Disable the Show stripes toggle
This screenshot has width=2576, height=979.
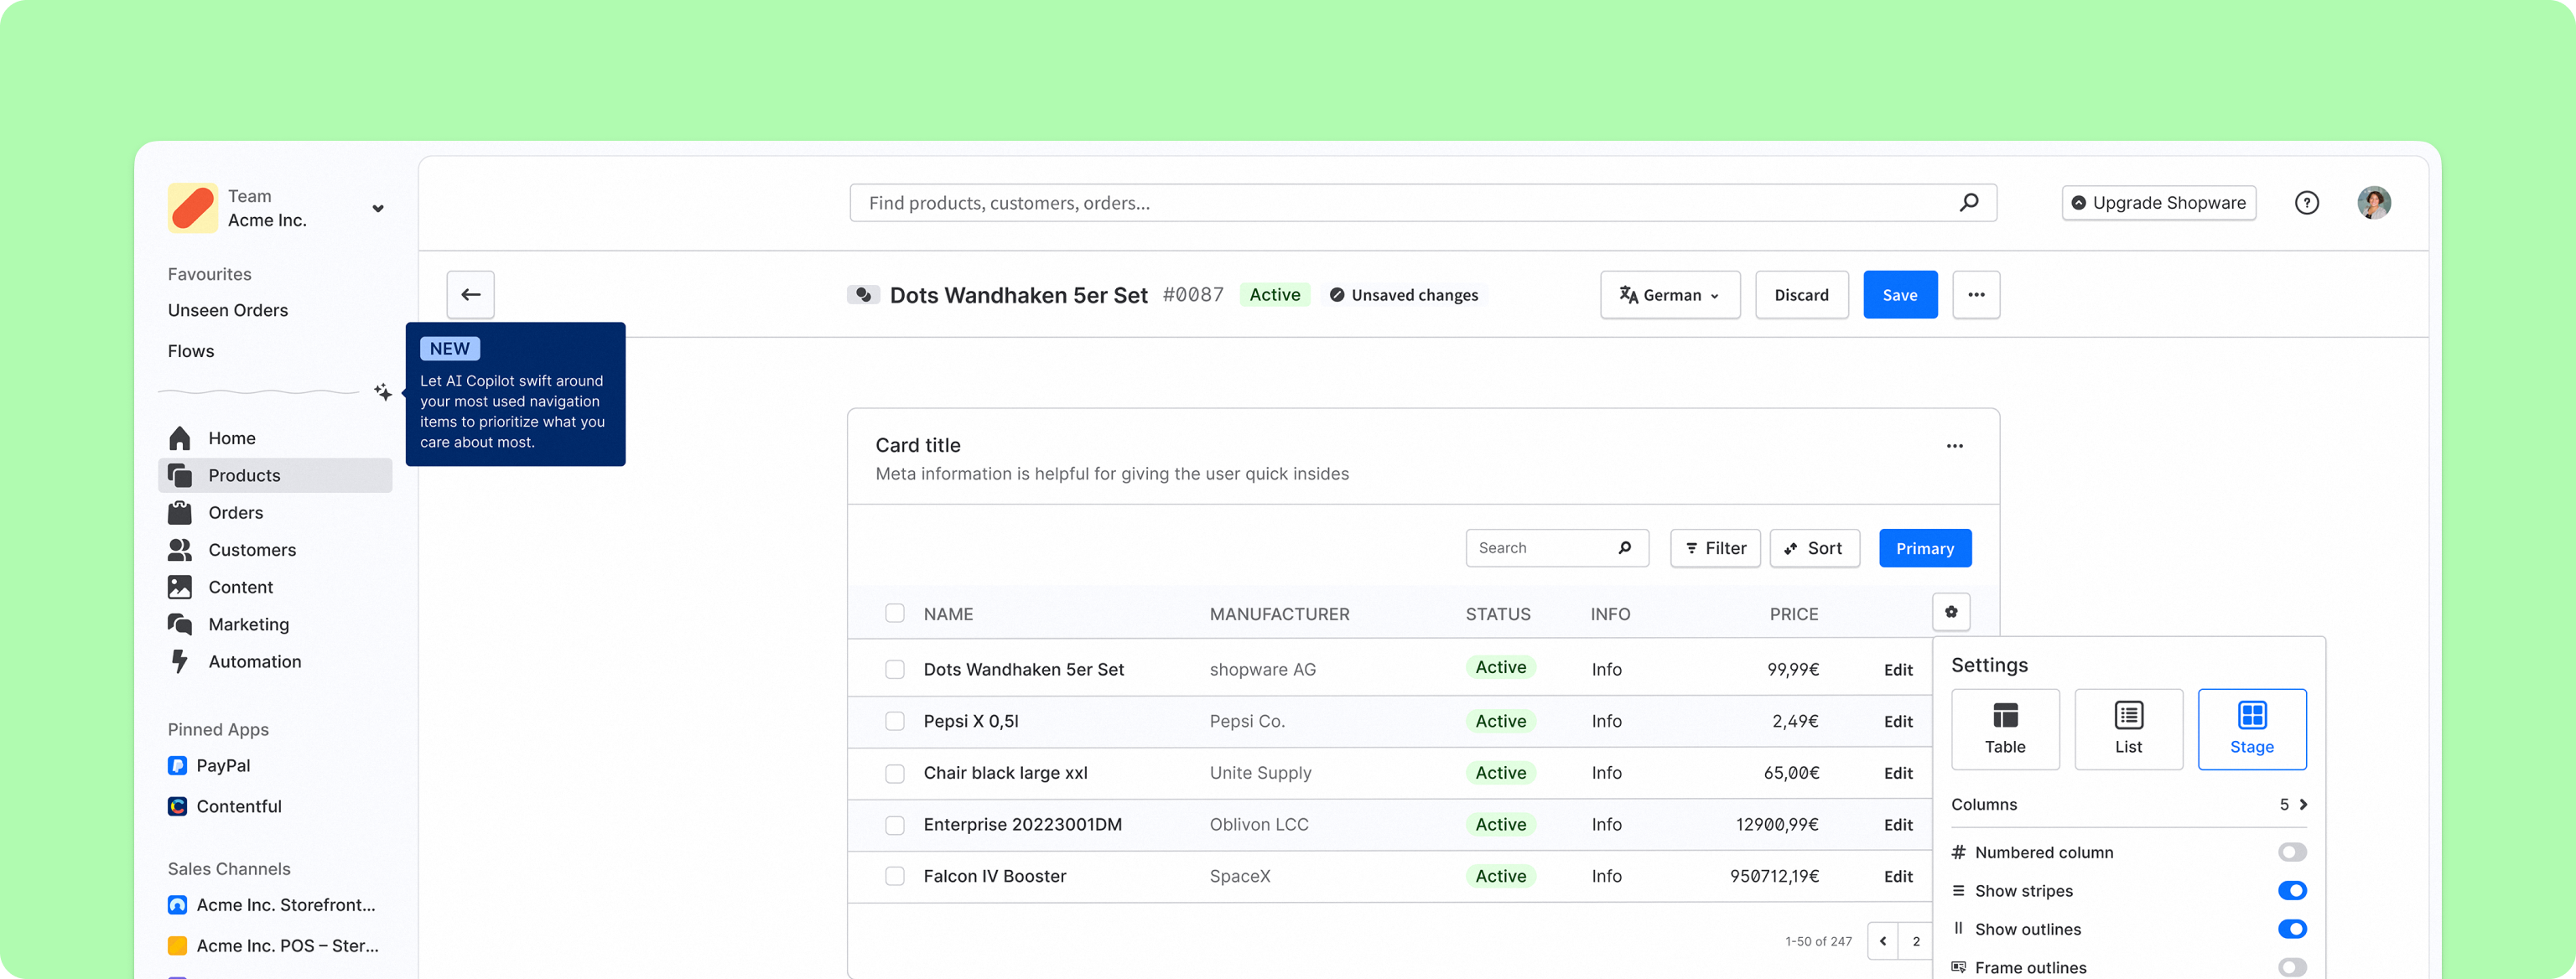tap(2291, 890)
